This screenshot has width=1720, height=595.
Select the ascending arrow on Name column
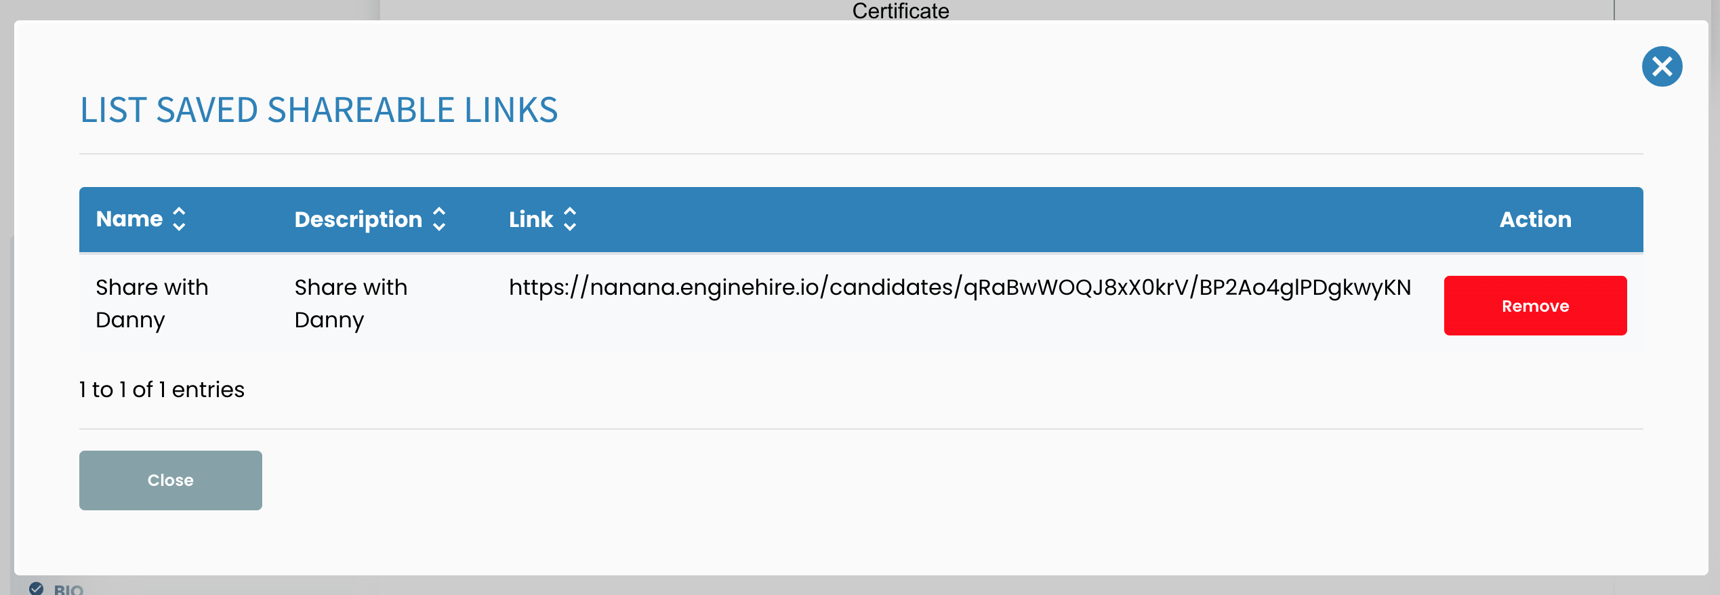pos(179,212)
